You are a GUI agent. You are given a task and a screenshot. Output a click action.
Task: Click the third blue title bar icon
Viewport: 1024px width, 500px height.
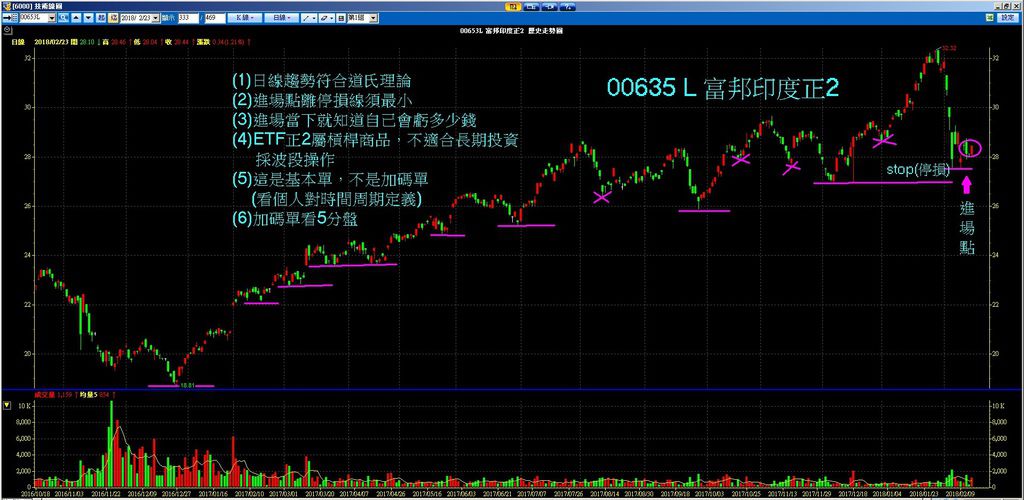tap(549, 5)
